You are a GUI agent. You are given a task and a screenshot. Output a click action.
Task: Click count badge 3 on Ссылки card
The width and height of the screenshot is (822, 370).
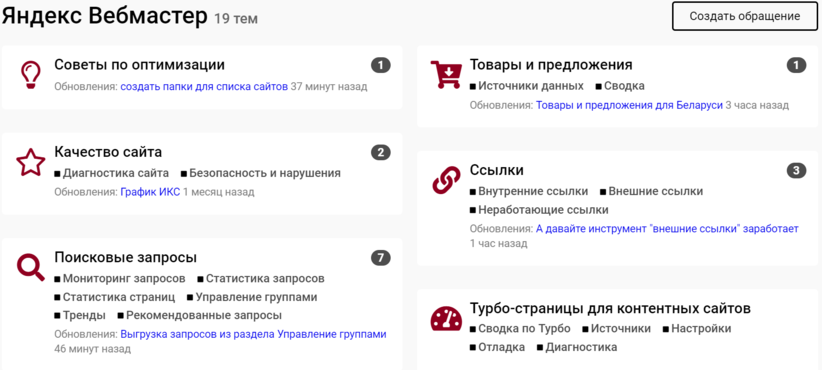pyautogui.click(x=796, y=171)
